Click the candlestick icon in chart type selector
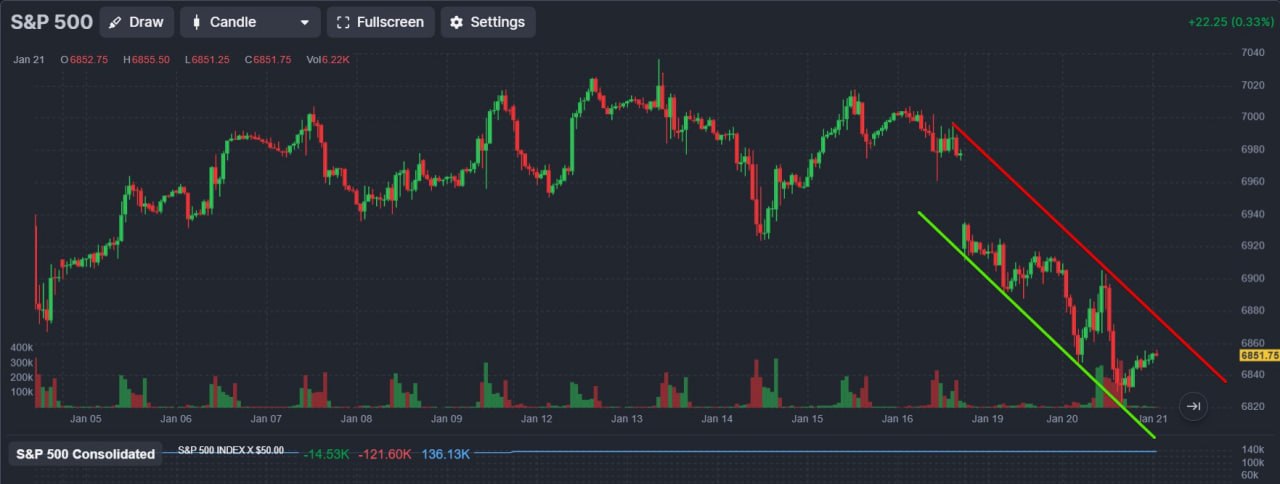The height and width of the screenshot is (484, 1280). 196,22
